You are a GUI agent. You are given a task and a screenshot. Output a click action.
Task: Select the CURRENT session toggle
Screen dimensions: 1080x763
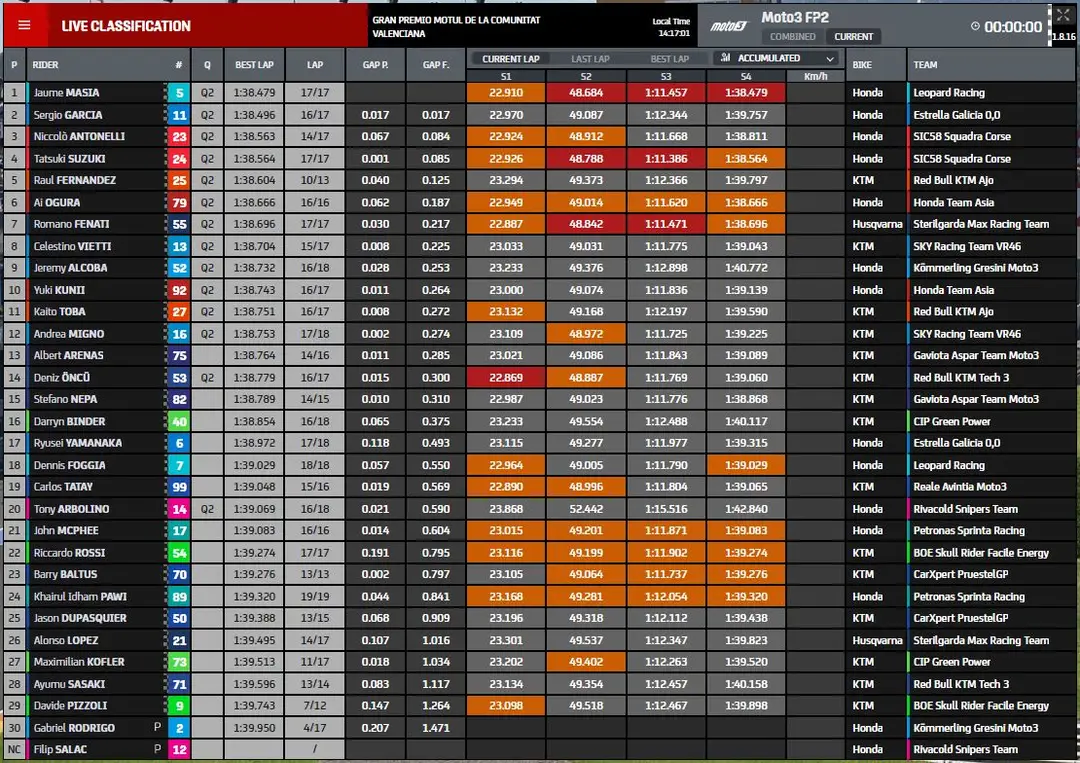coord(853,36)
